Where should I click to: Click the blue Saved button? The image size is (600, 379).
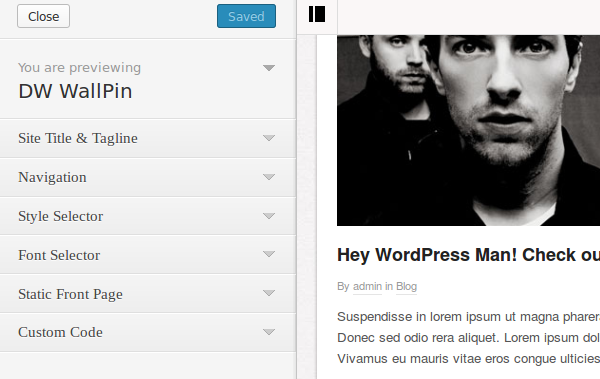pos(246,16)
